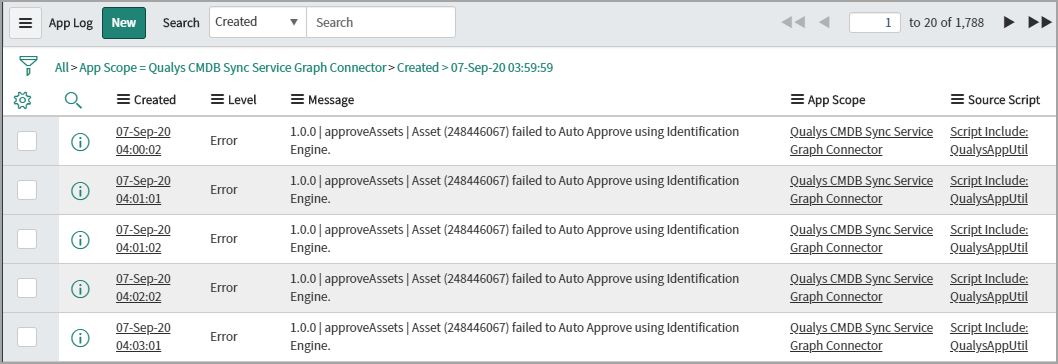The image size is (1058, 364).
Task: Go to the previous page of results
Action: (824, 22)
